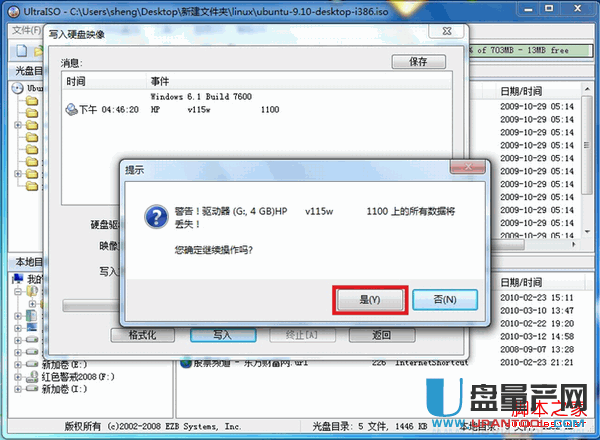Click the 写入 button
The height and width of the screenshot is (440, 600).
click(x=223, y=335)
